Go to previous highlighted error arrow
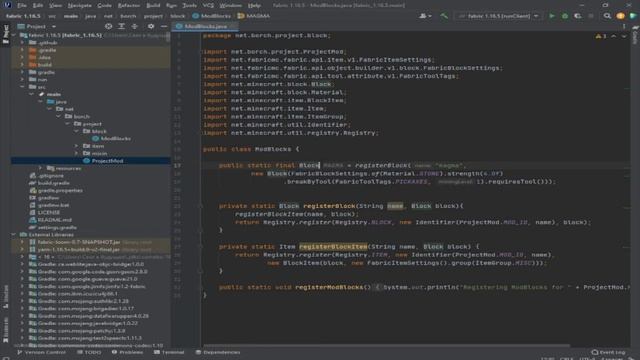Viewport: 640px width, 360px height. [x=613, y=36]
